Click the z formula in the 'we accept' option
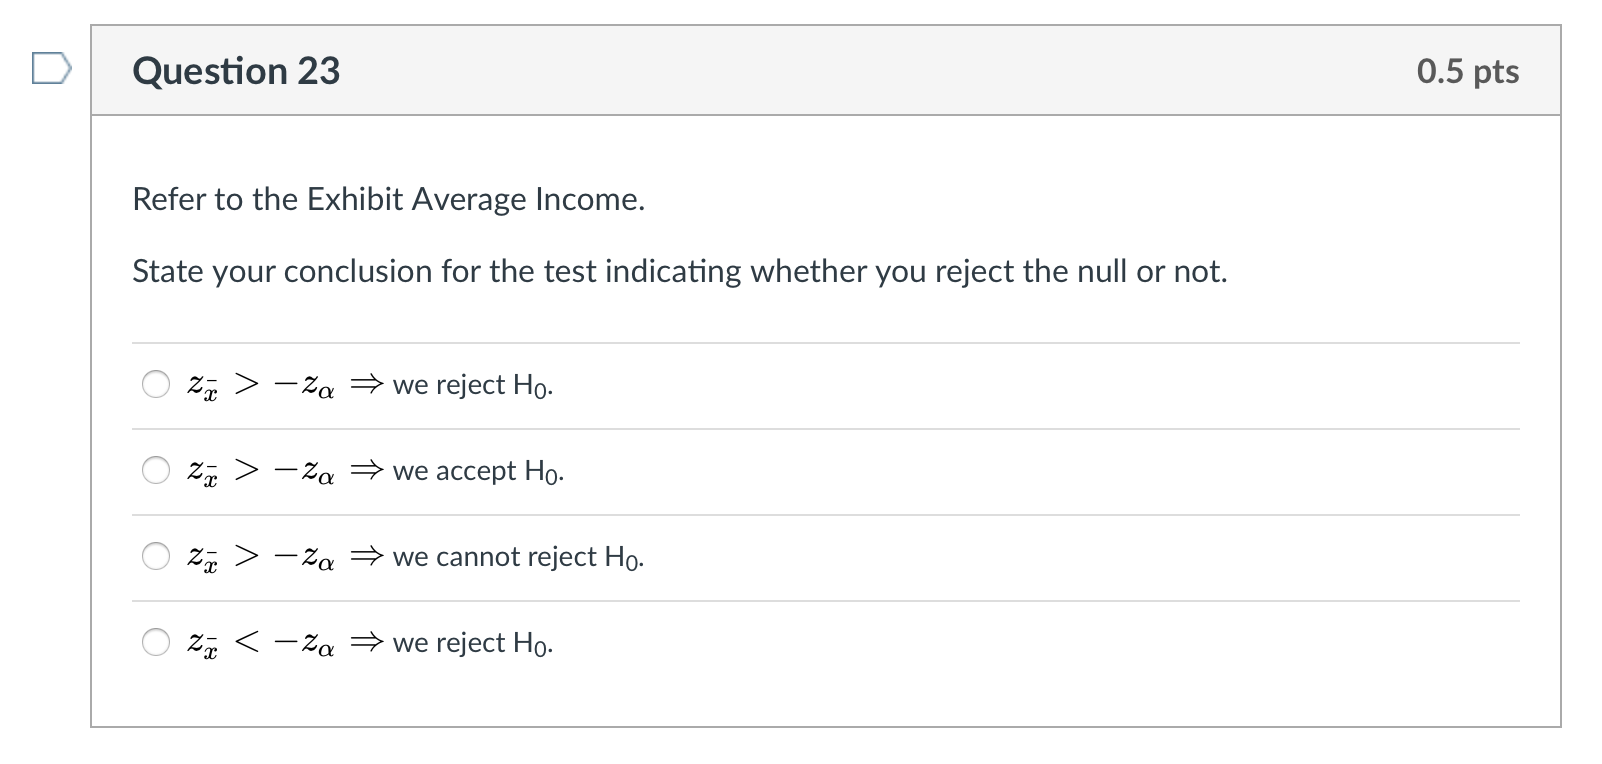 (261, 471)
